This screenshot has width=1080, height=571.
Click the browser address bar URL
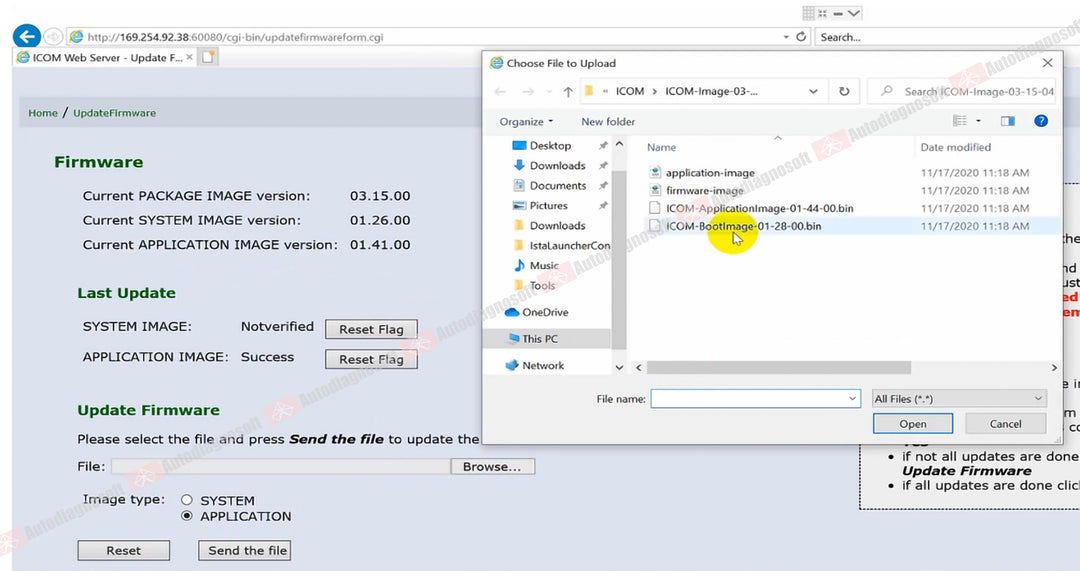235,37
